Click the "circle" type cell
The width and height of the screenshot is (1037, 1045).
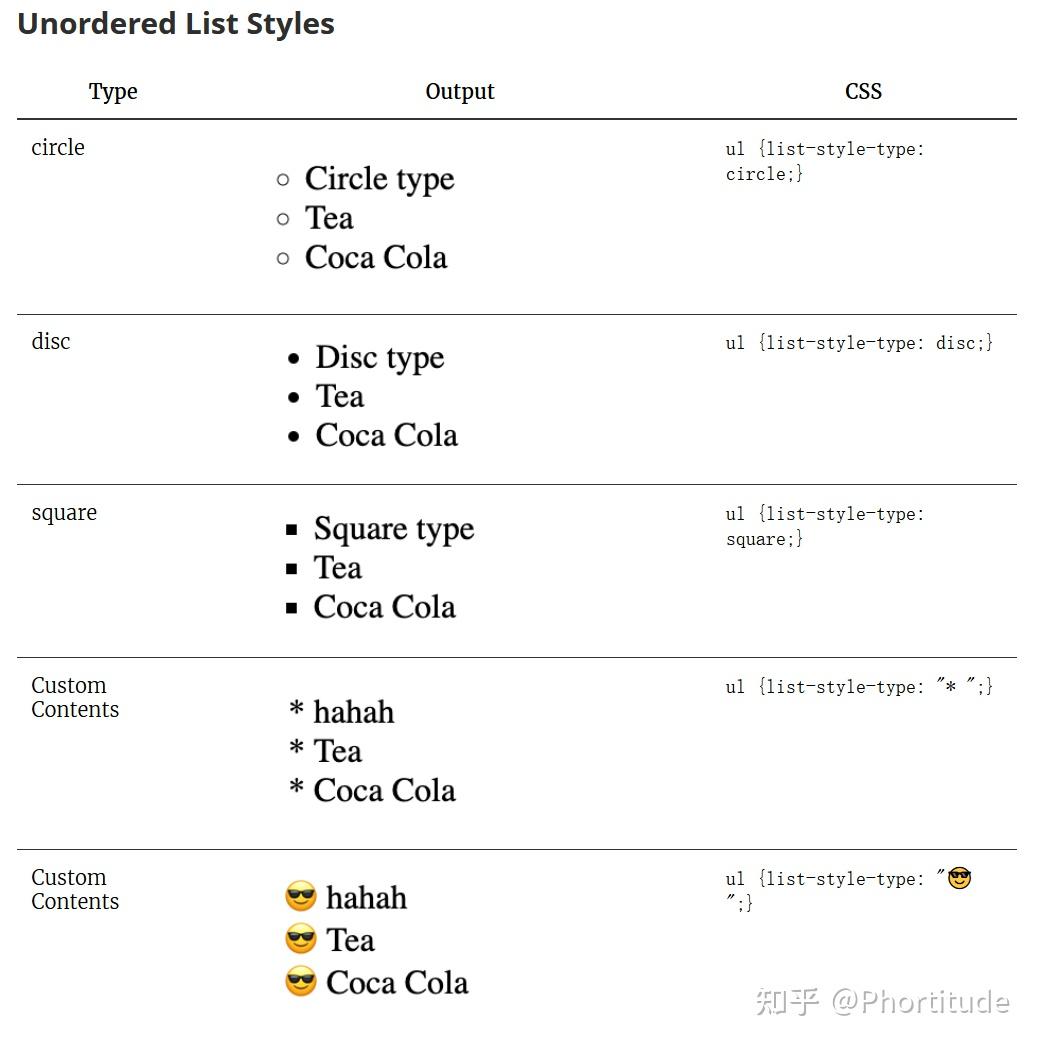coord(58,148)
